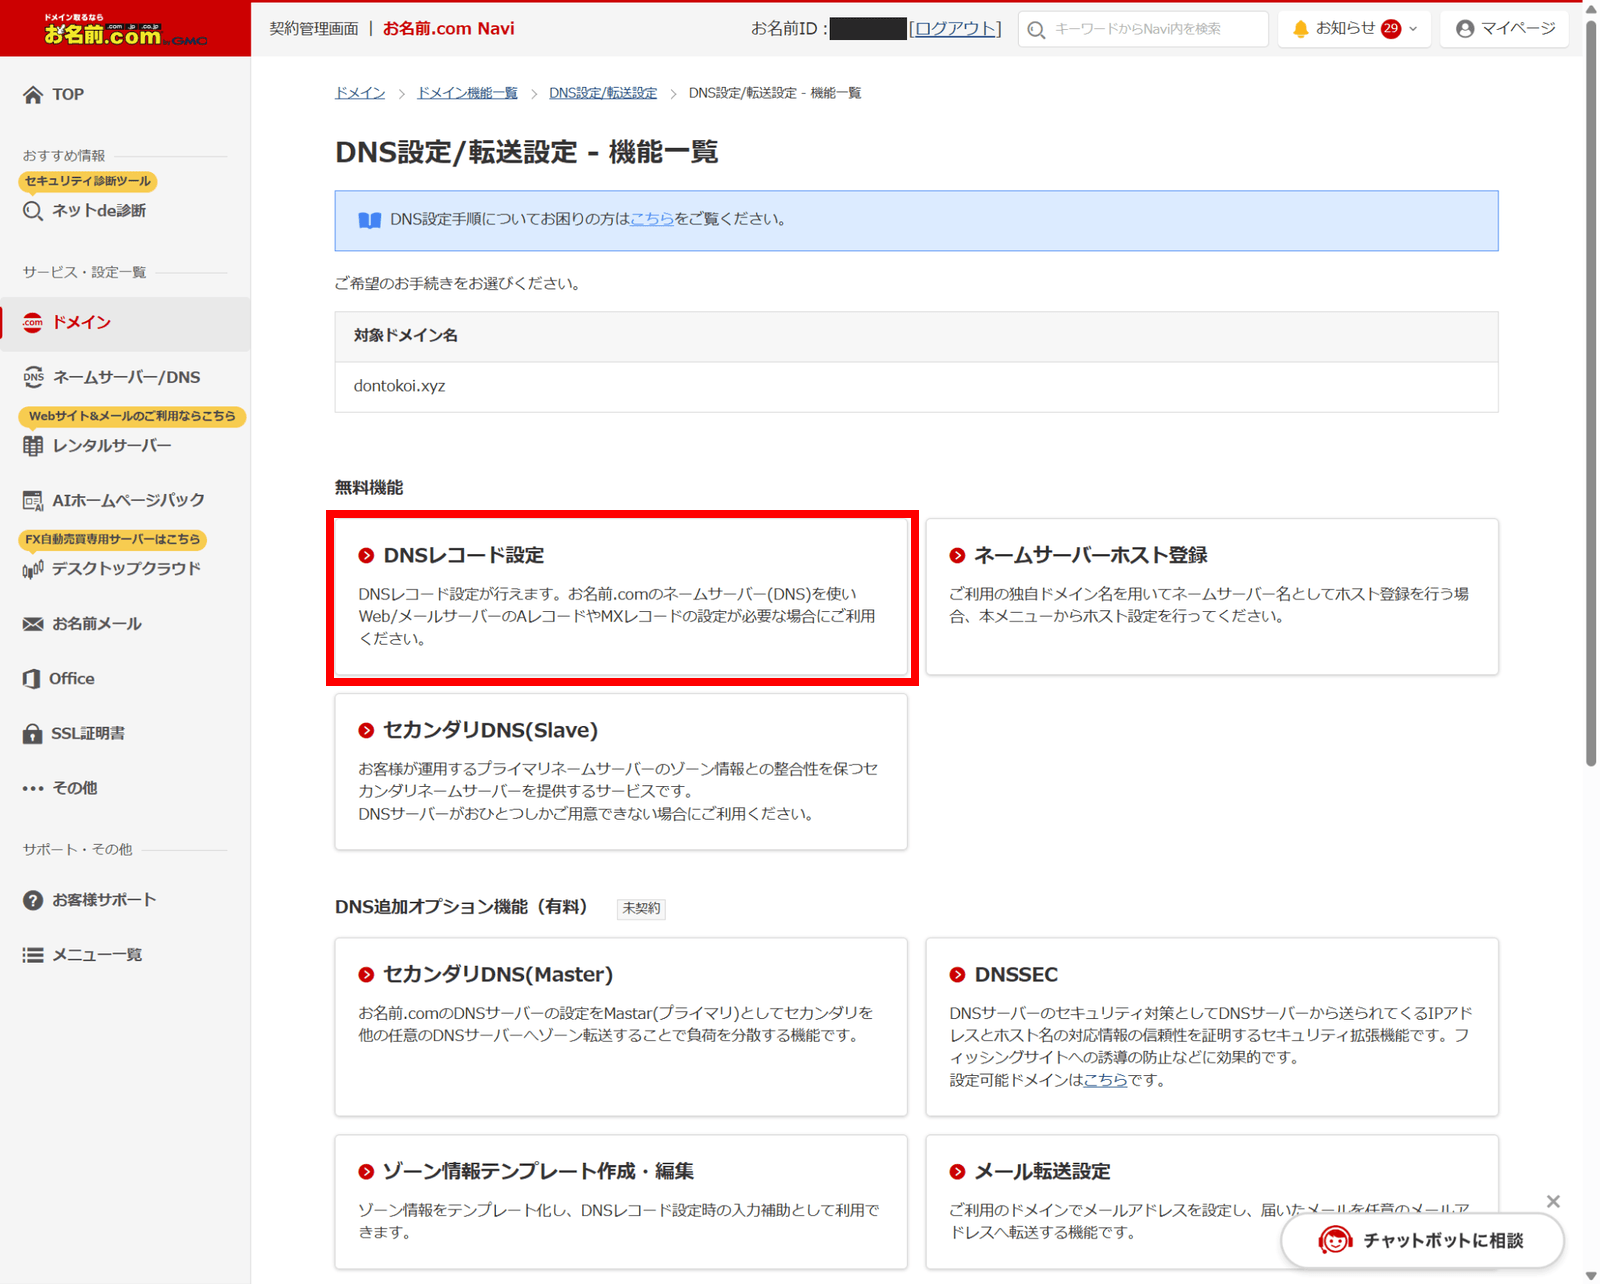Open セカンダリDNS(Slave) card
The width and height of the screenshot is (1600, 1284).
point(621,772)
